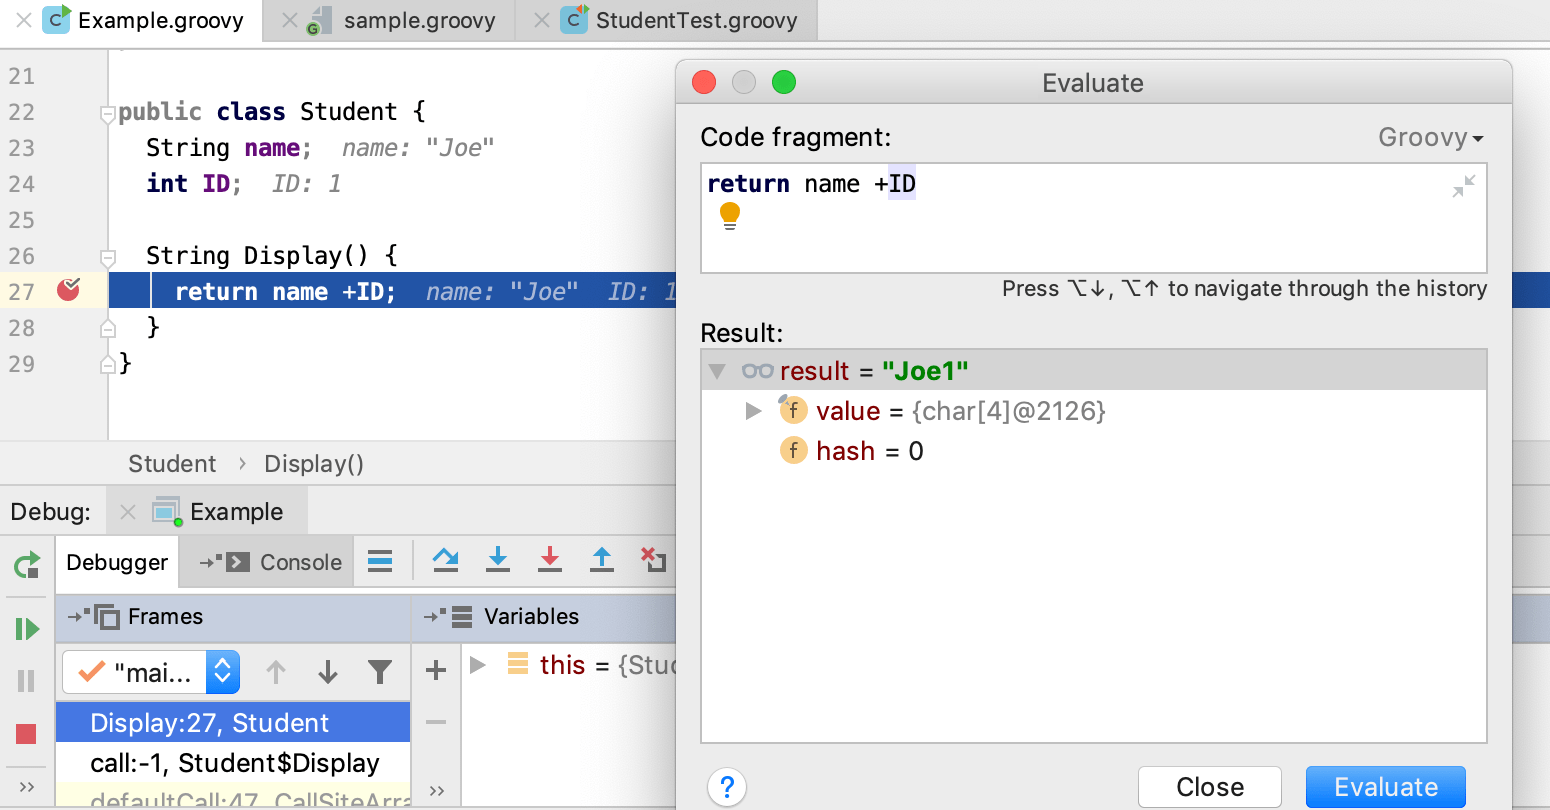Expand the value variable under result

tap(753, 410)
